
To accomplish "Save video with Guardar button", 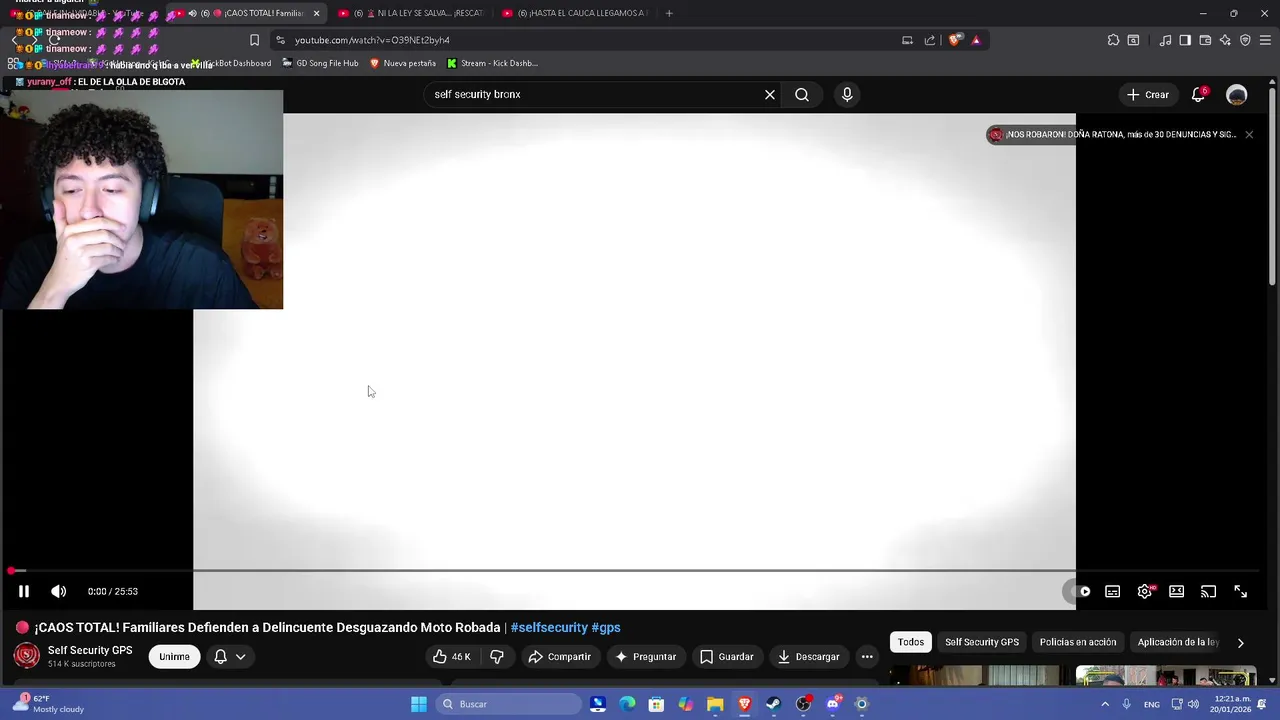I will 727,657.
